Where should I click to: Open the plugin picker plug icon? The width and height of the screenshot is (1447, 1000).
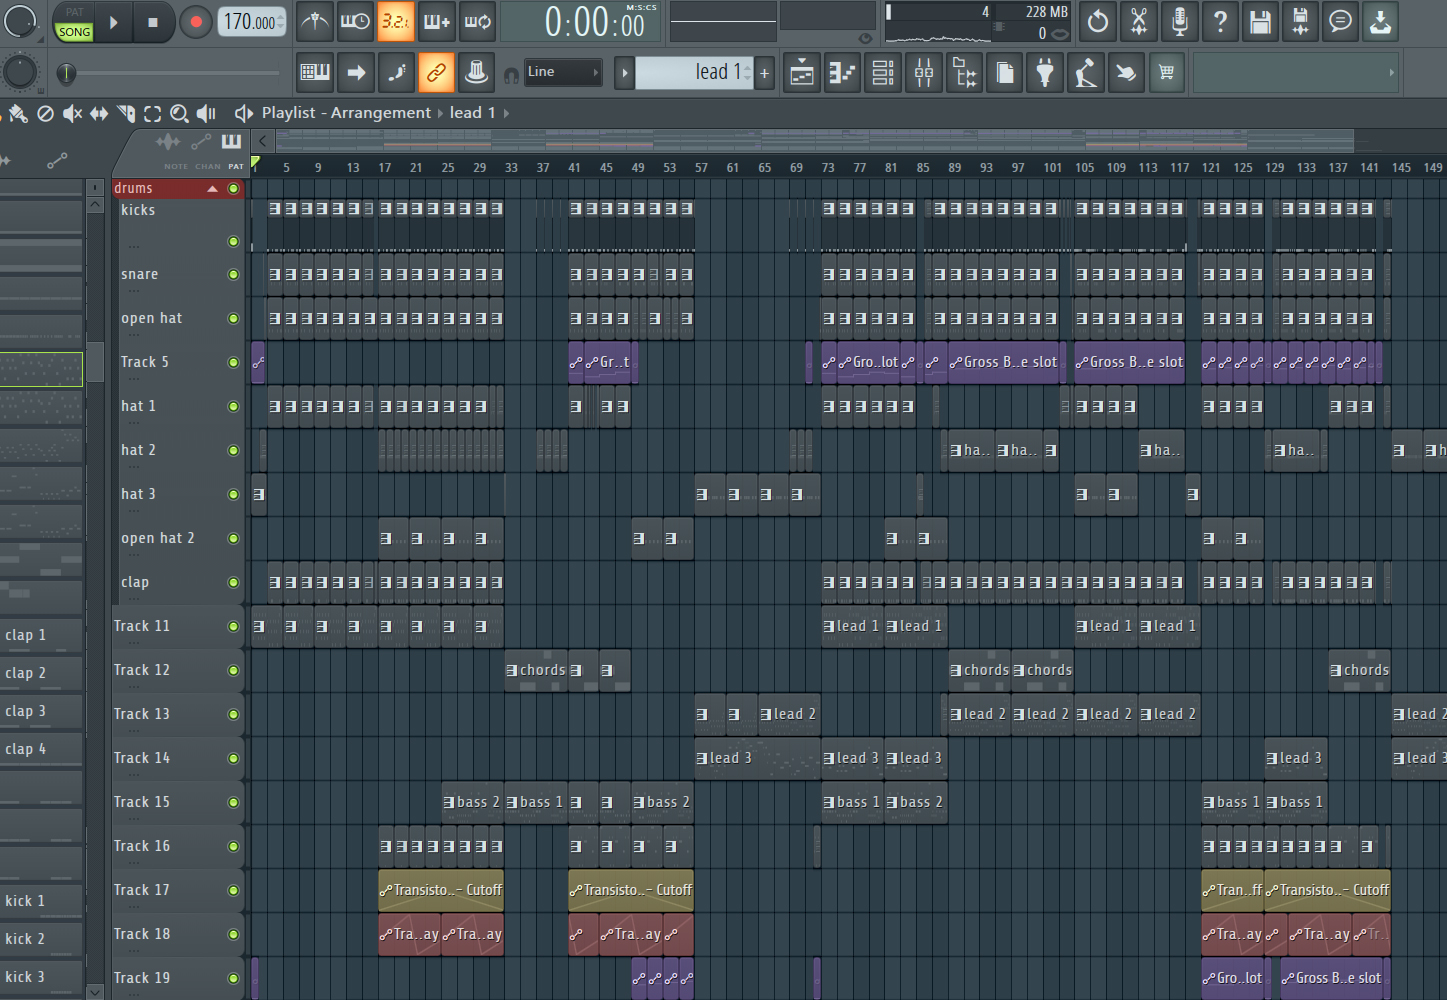(1045, 72)
